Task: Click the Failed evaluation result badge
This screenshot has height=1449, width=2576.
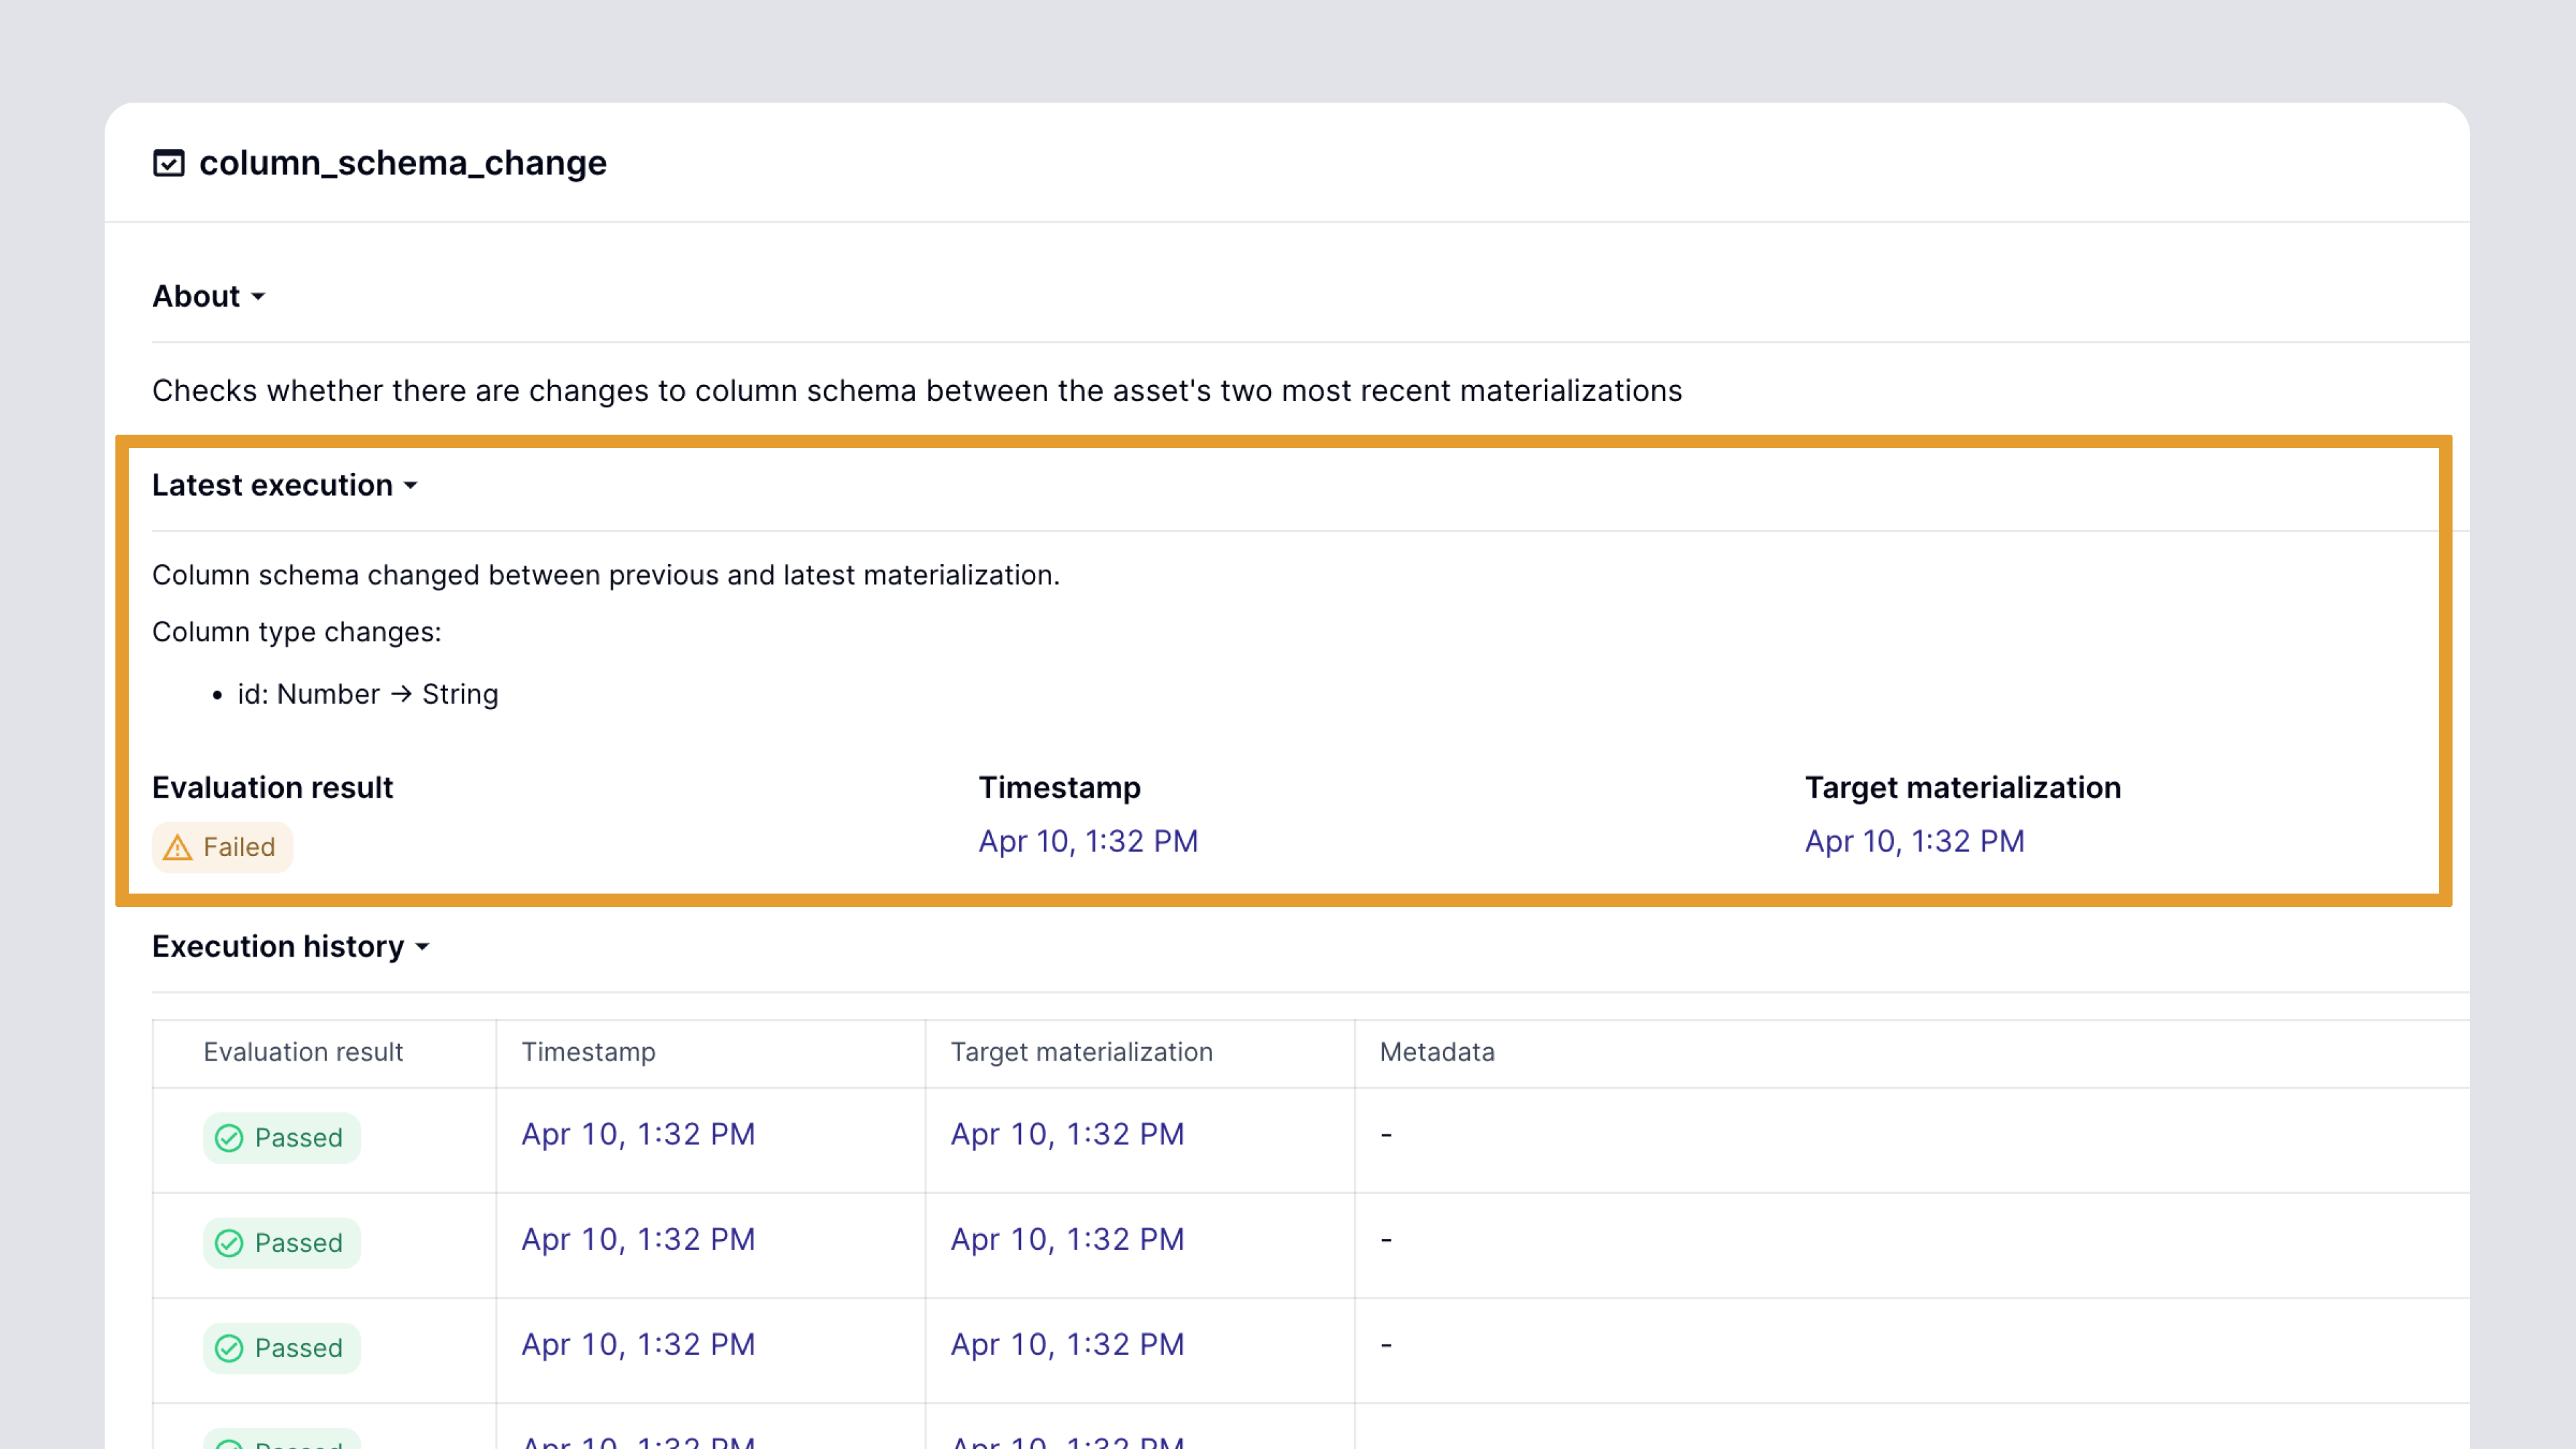Action: [x=222, y=847]
